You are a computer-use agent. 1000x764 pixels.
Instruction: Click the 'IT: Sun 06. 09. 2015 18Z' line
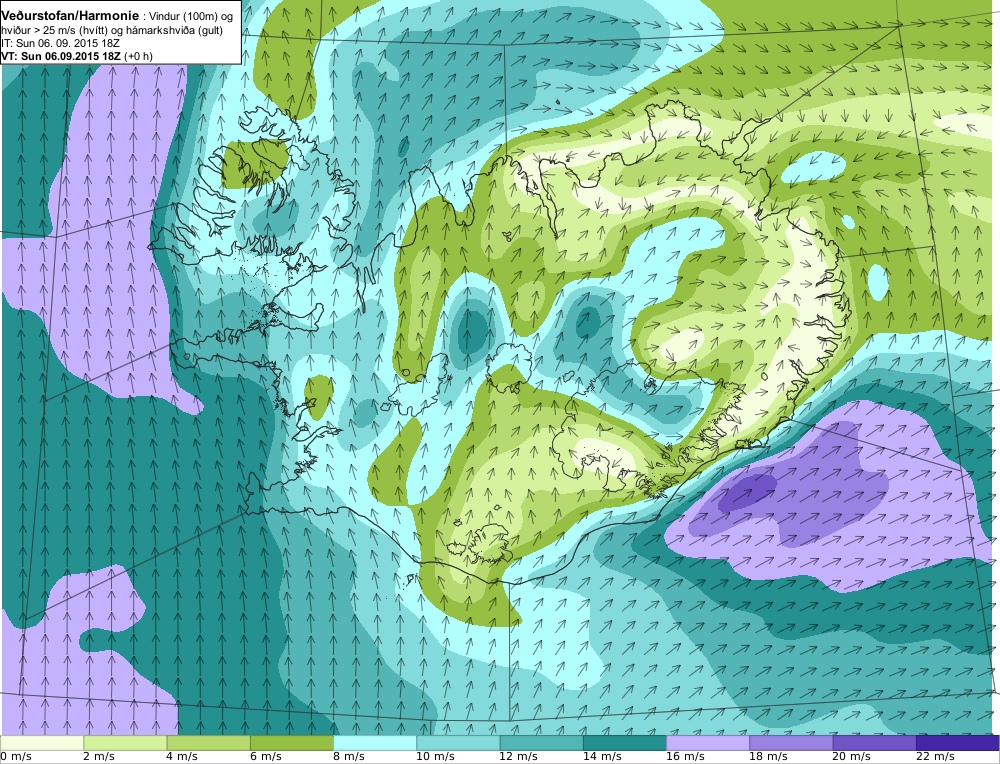(x=61, y=43)
